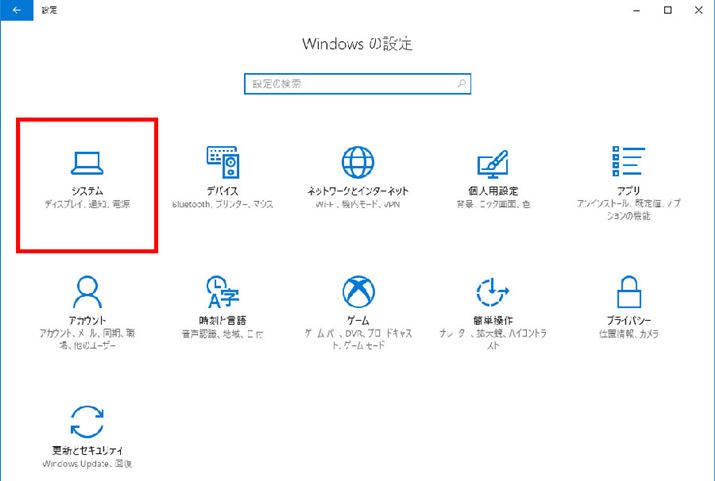
Task: Click the アカウント label text
Action: click(x=87, y=320)
